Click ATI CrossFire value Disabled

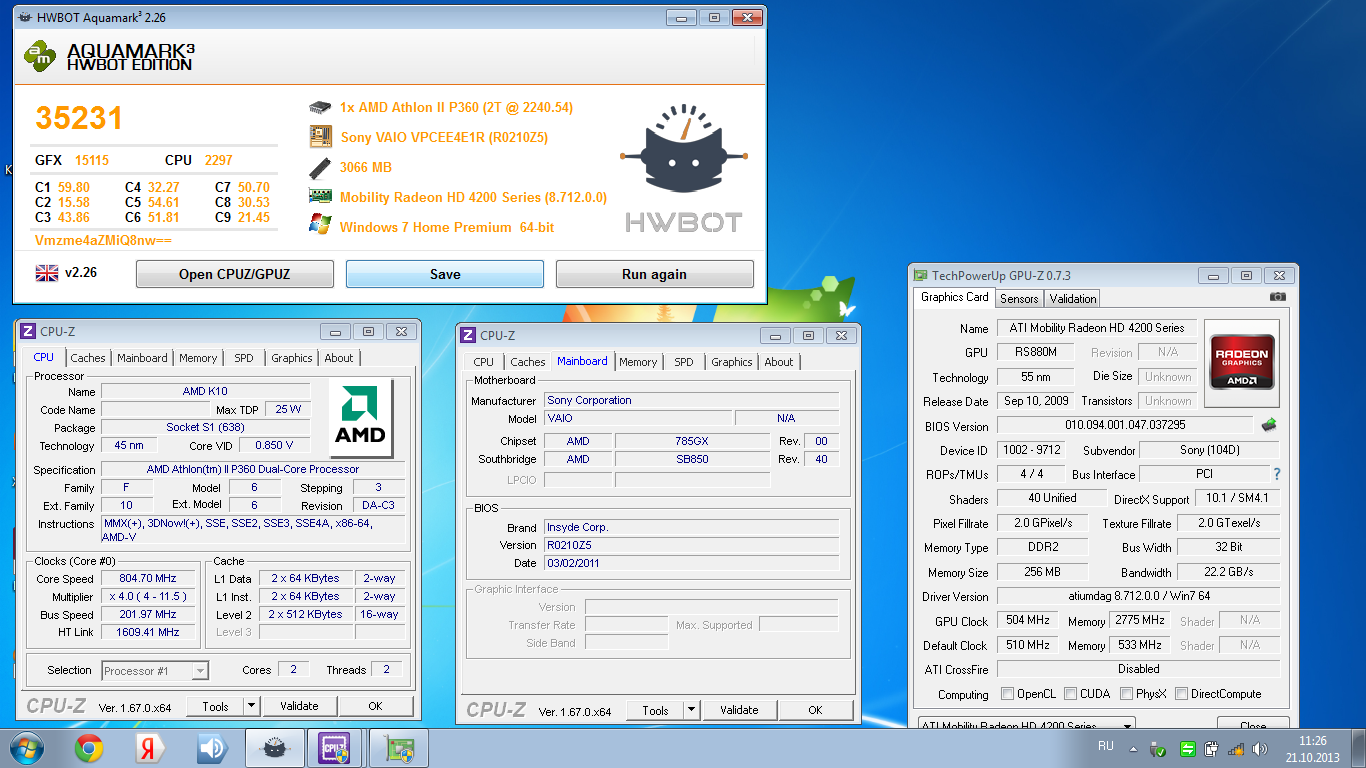(1139, 669)
